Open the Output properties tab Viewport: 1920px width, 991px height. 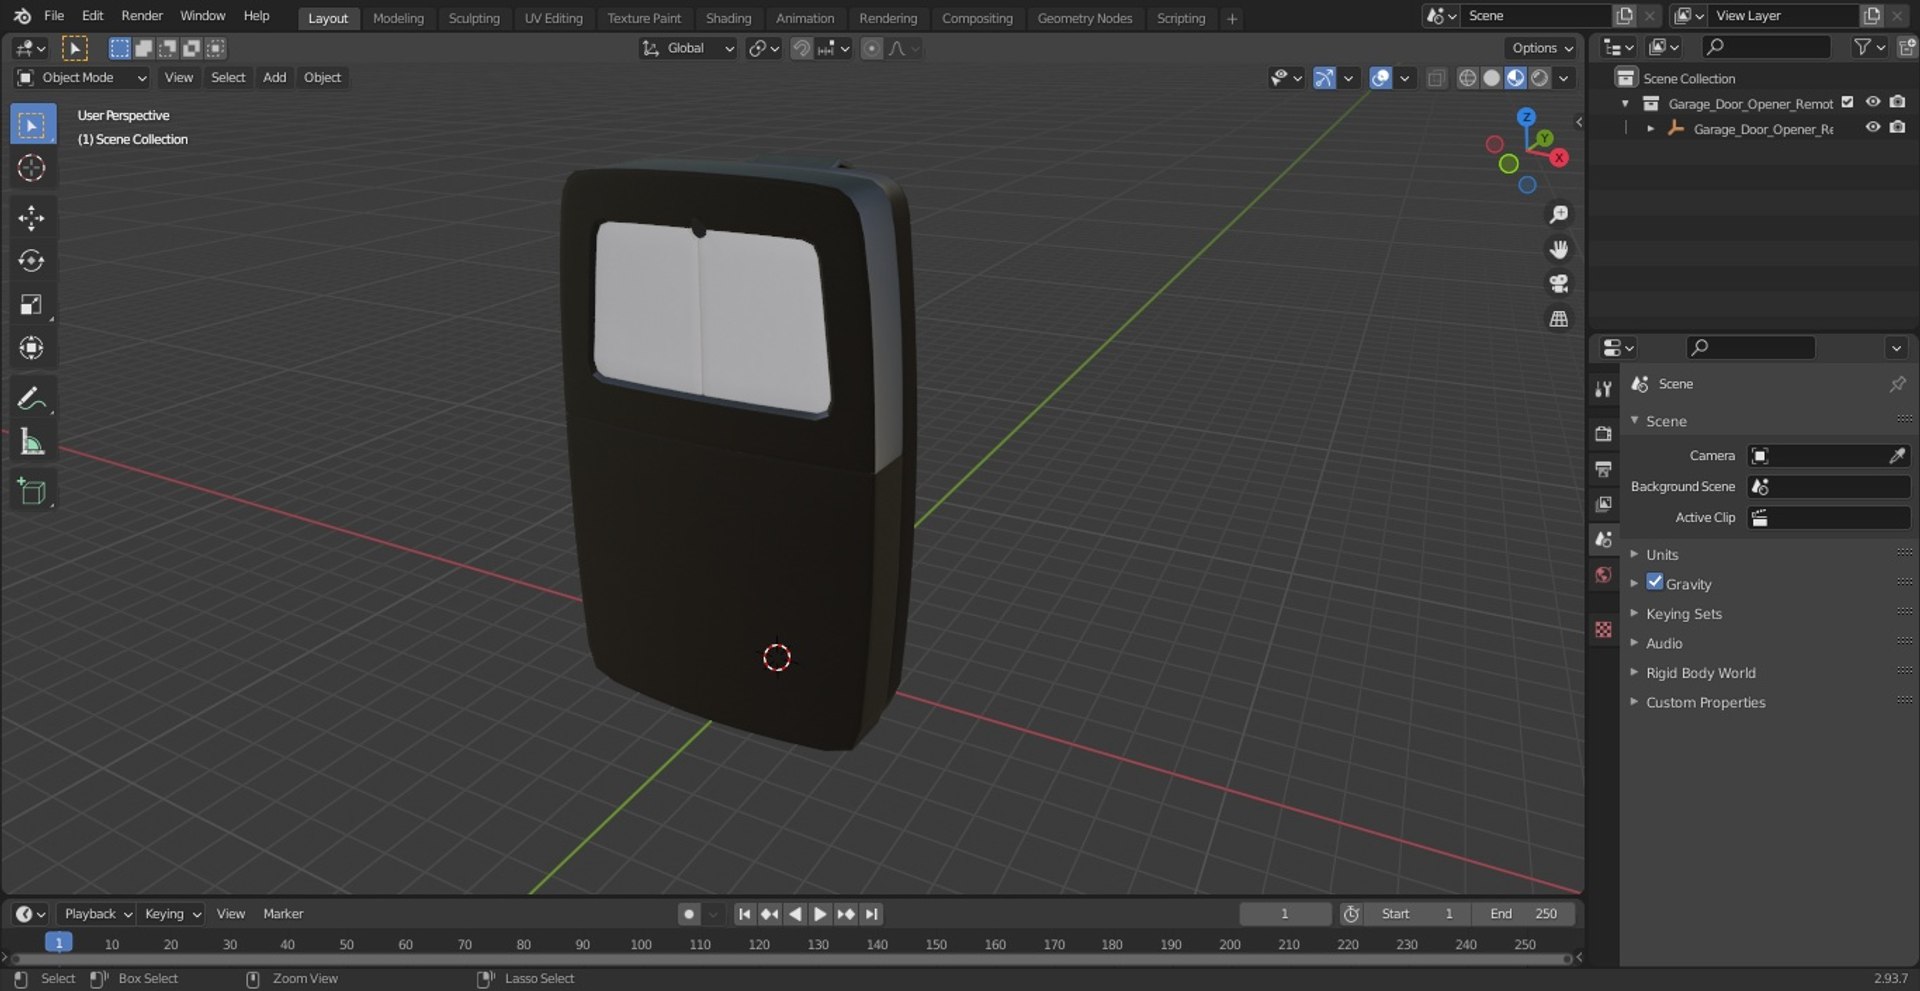1603,468
